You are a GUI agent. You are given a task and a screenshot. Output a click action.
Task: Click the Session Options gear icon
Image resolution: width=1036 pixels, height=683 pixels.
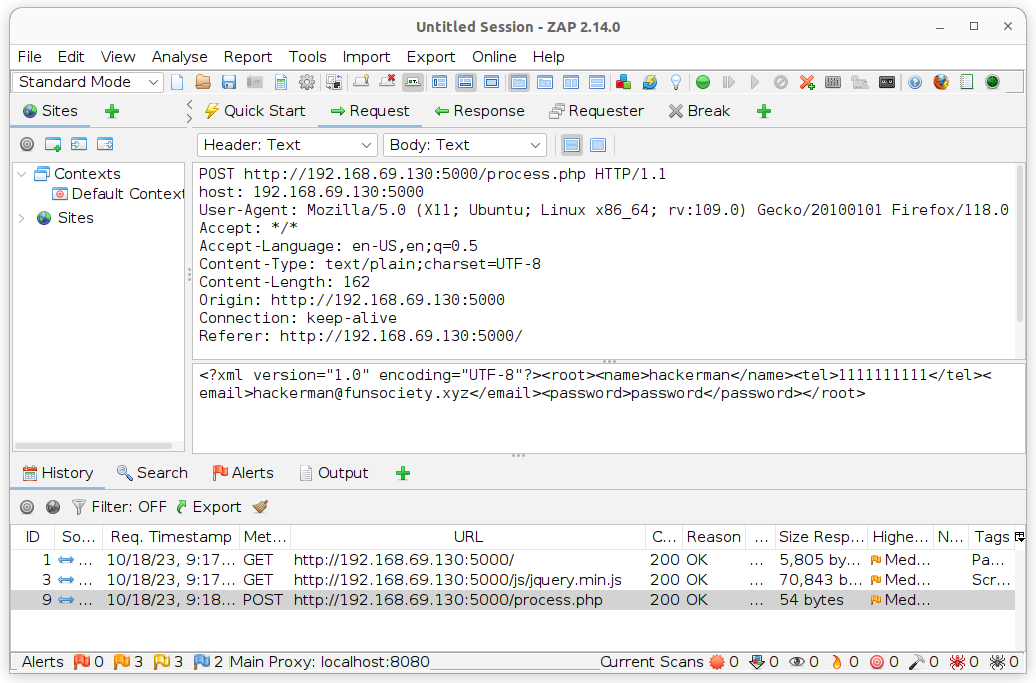(x=307, y=82)
